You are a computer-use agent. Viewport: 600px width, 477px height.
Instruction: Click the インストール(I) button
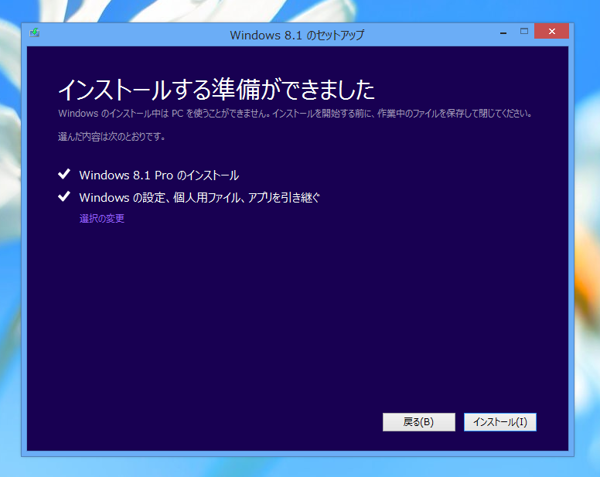pyautogui.click(x=500, y=422)
